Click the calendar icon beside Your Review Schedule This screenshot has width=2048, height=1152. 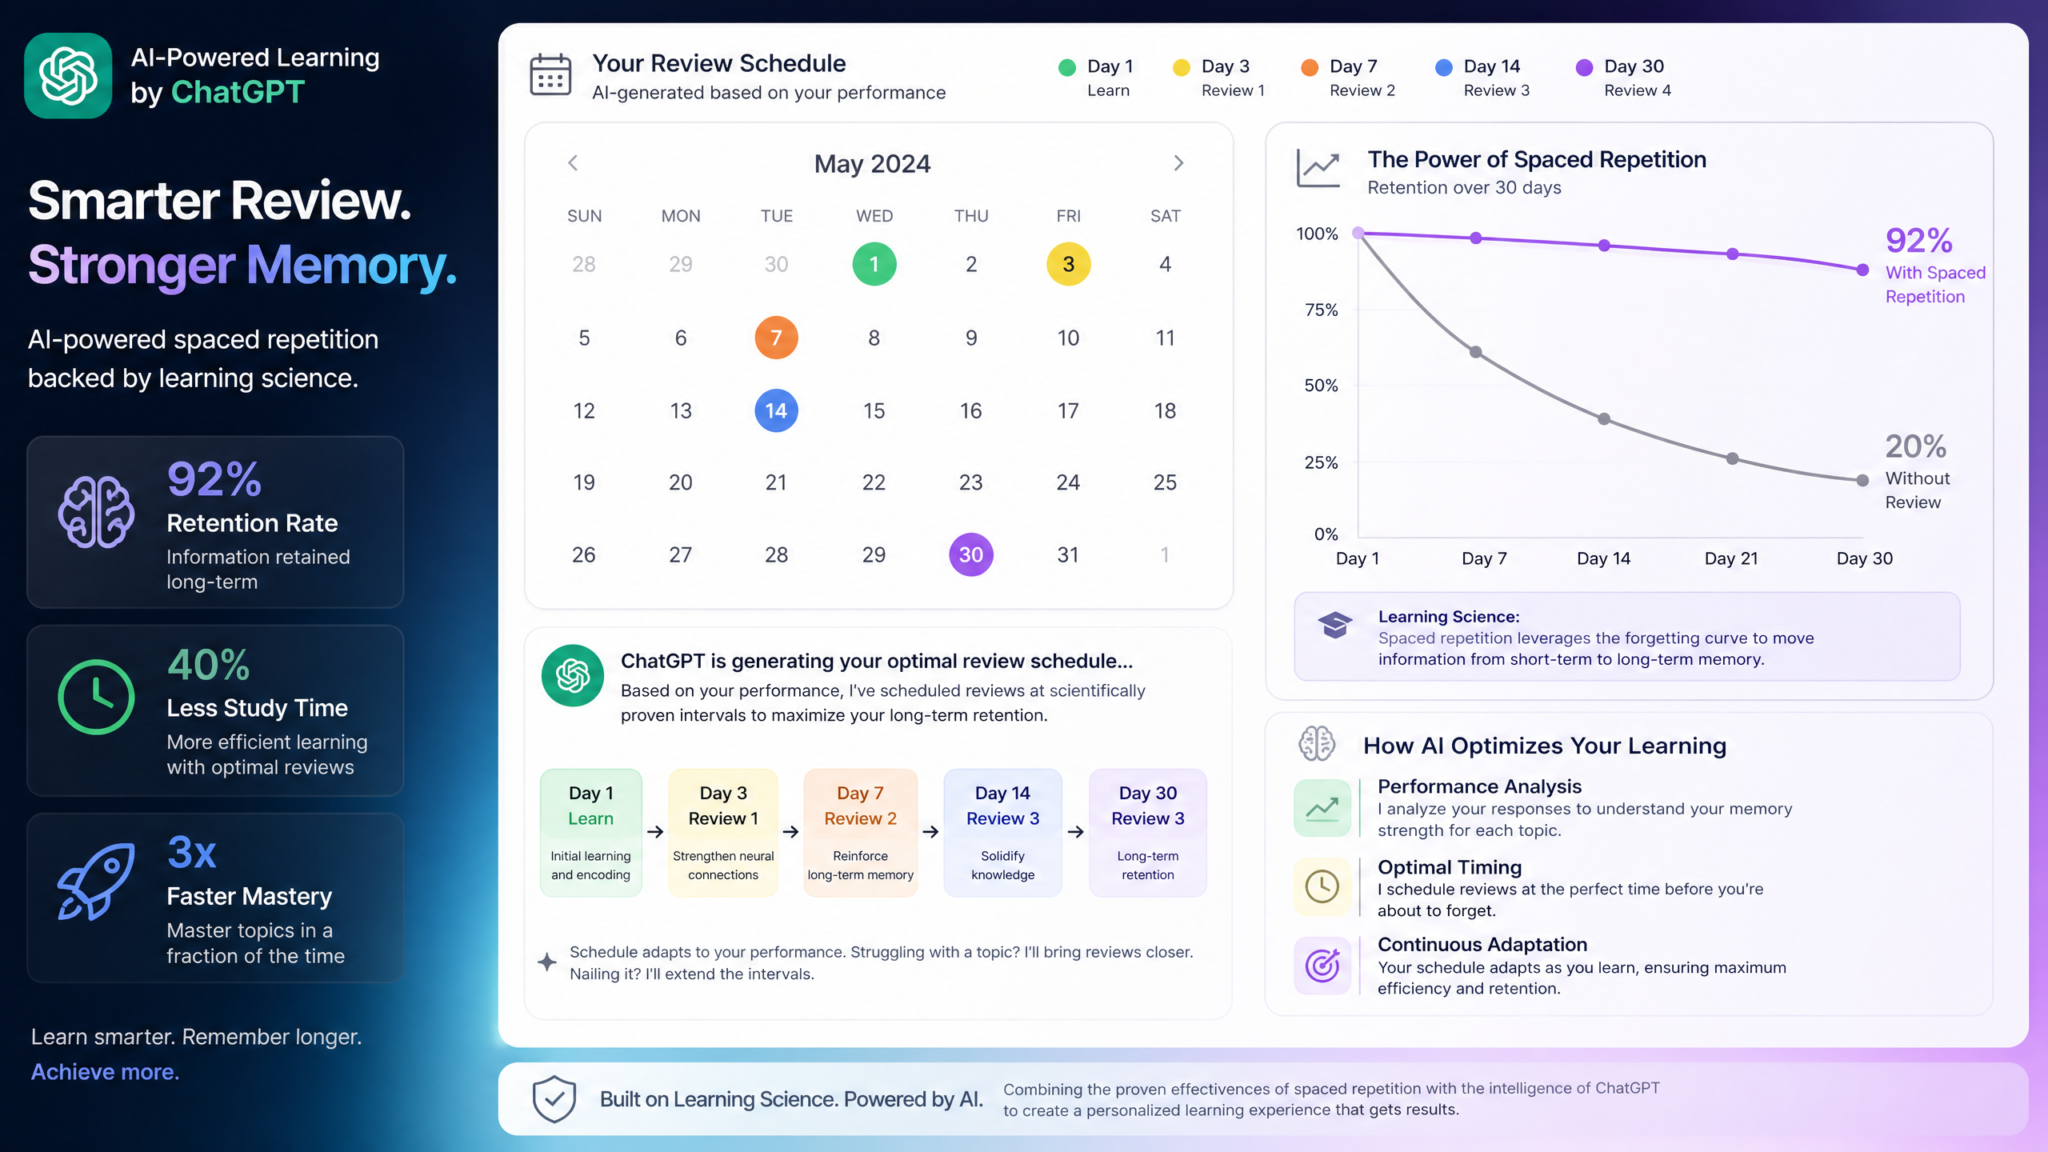(x=550, y=75)
